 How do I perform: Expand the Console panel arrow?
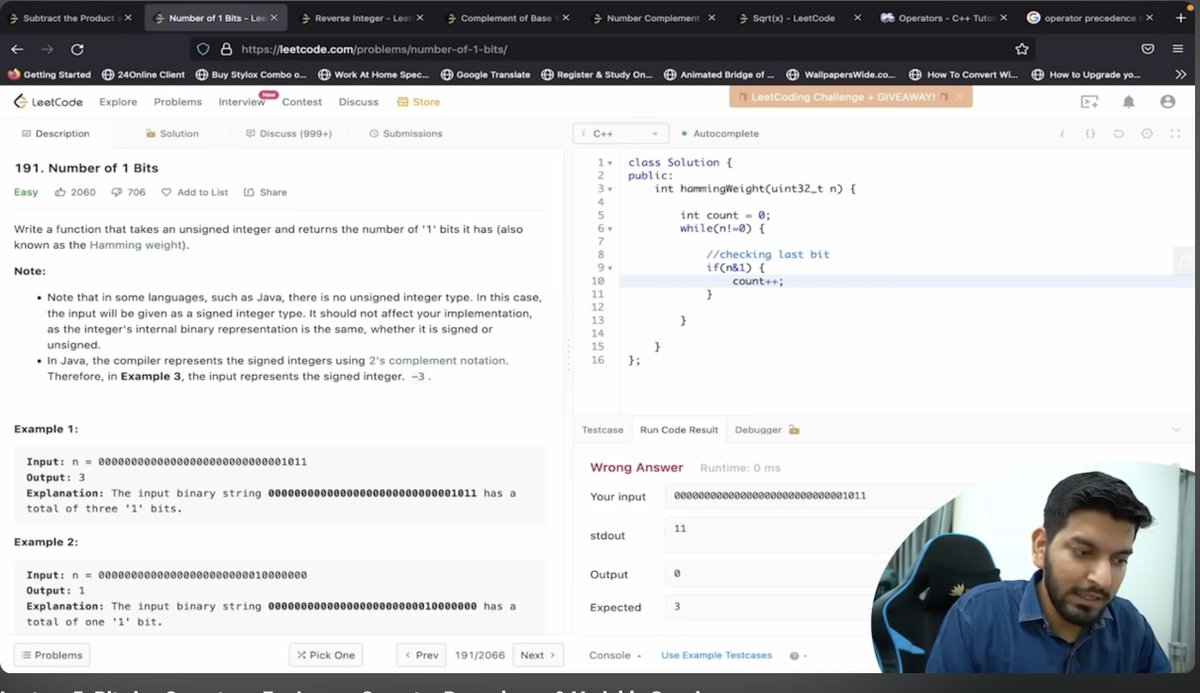(x=639, y=656)
